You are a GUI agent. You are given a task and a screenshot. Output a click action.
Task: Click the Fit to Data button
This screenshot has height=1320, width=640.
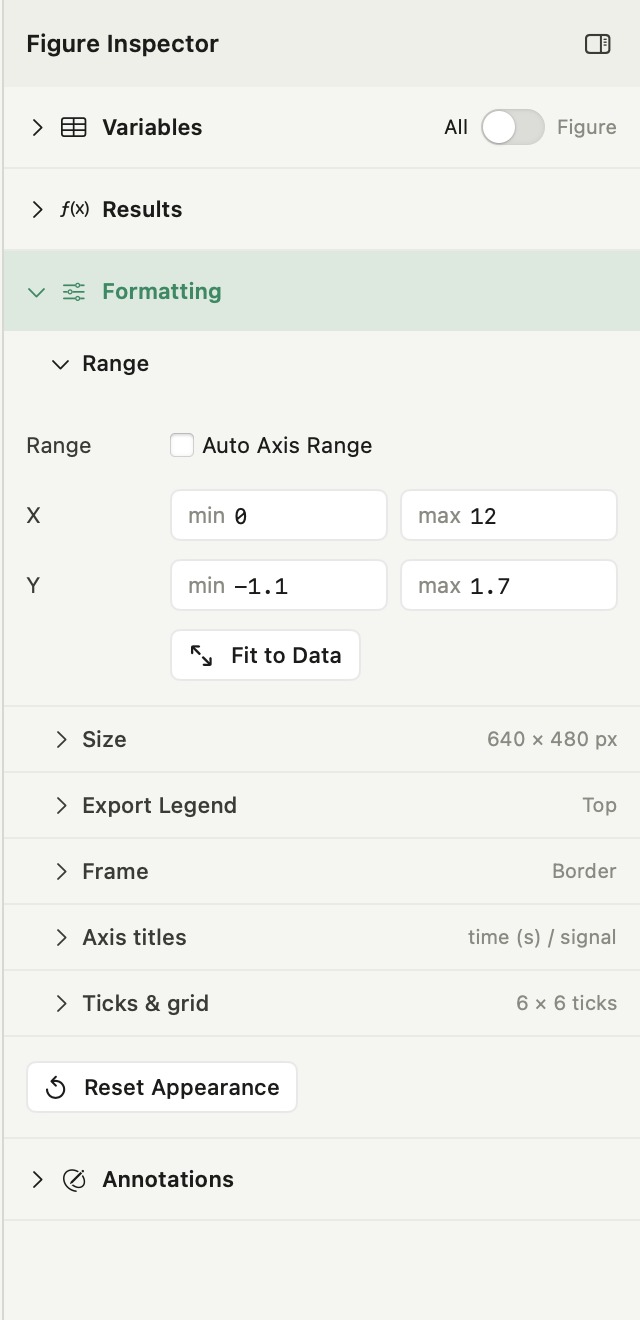click(265, 655)
